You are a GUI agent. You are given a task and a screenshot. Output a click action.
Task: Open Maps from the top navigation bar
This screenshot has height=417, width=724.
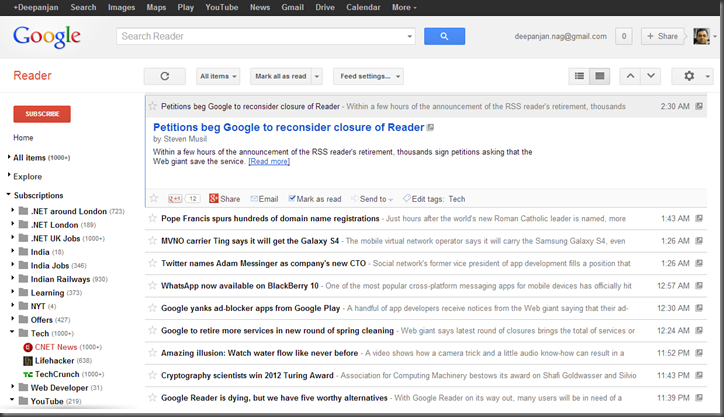(x=156, y=7)
